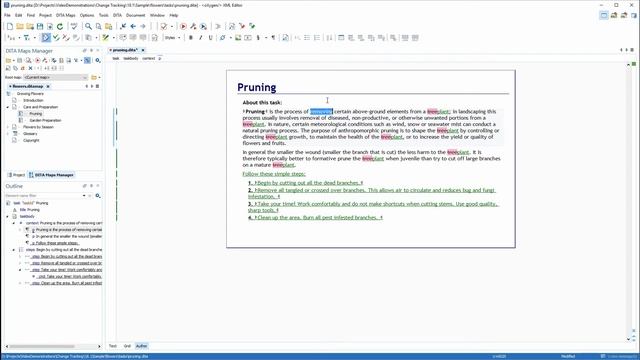
Task: Switch to Grid editing mode tab
Action: click(127, 346)
